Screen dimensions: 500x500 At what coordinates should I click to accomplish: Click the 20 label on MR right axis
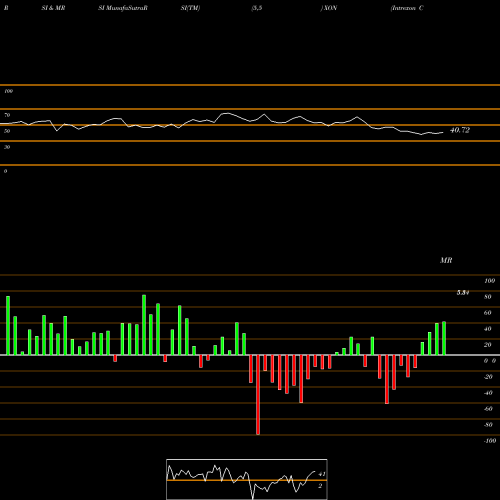point(488,345)
